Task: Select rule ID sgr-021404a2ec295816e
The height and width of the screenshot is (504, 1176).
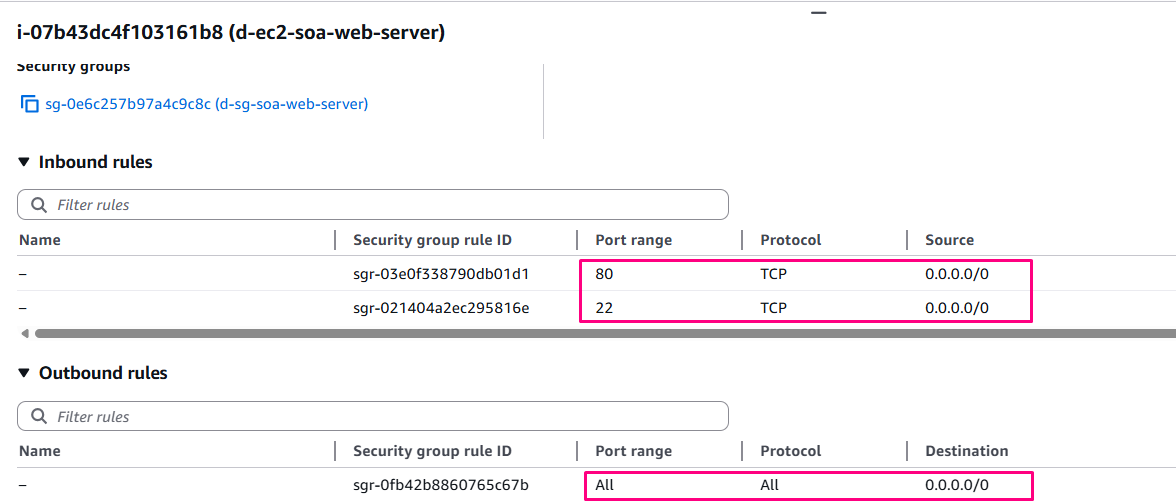Action: [x=441, y=308]
